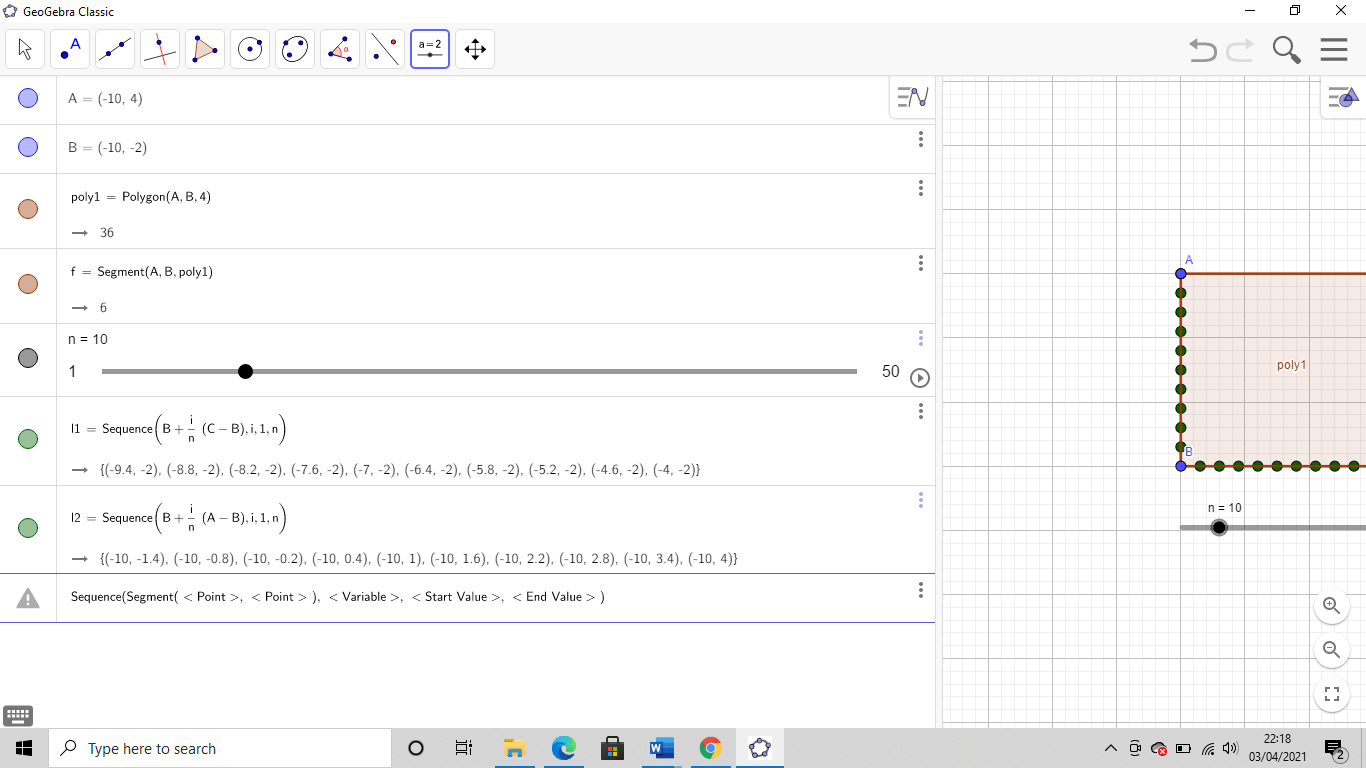1366x768 pixels.
Task: Open the three-dot menu for segment f
Action: tap(920, 262)
